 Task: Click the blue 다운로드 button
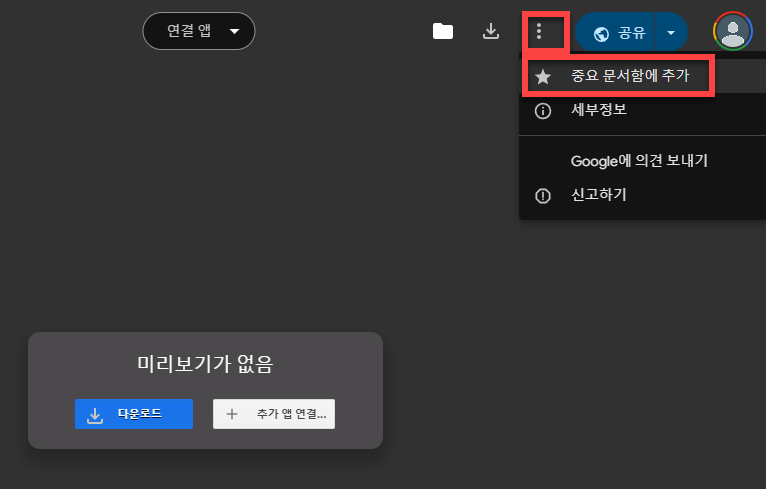click(134, 414)
